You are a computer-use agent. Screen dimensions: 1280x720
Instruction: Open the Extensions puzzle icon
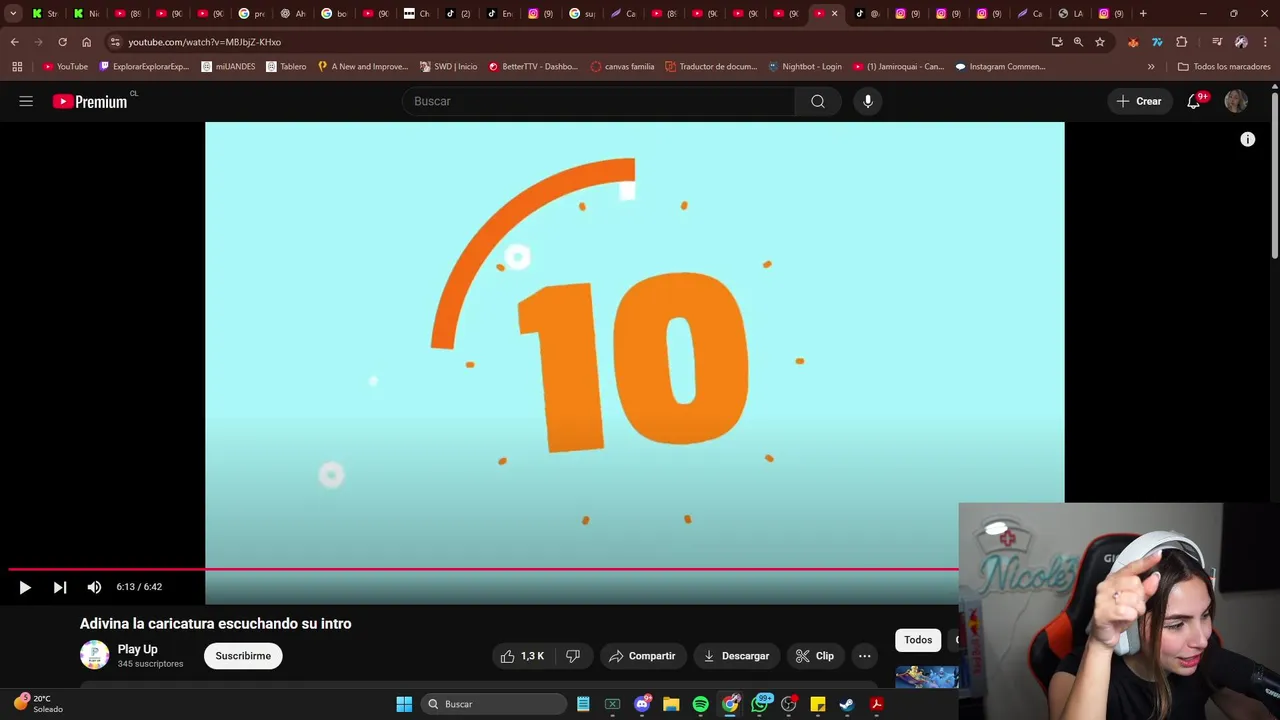coord(1182,42)
